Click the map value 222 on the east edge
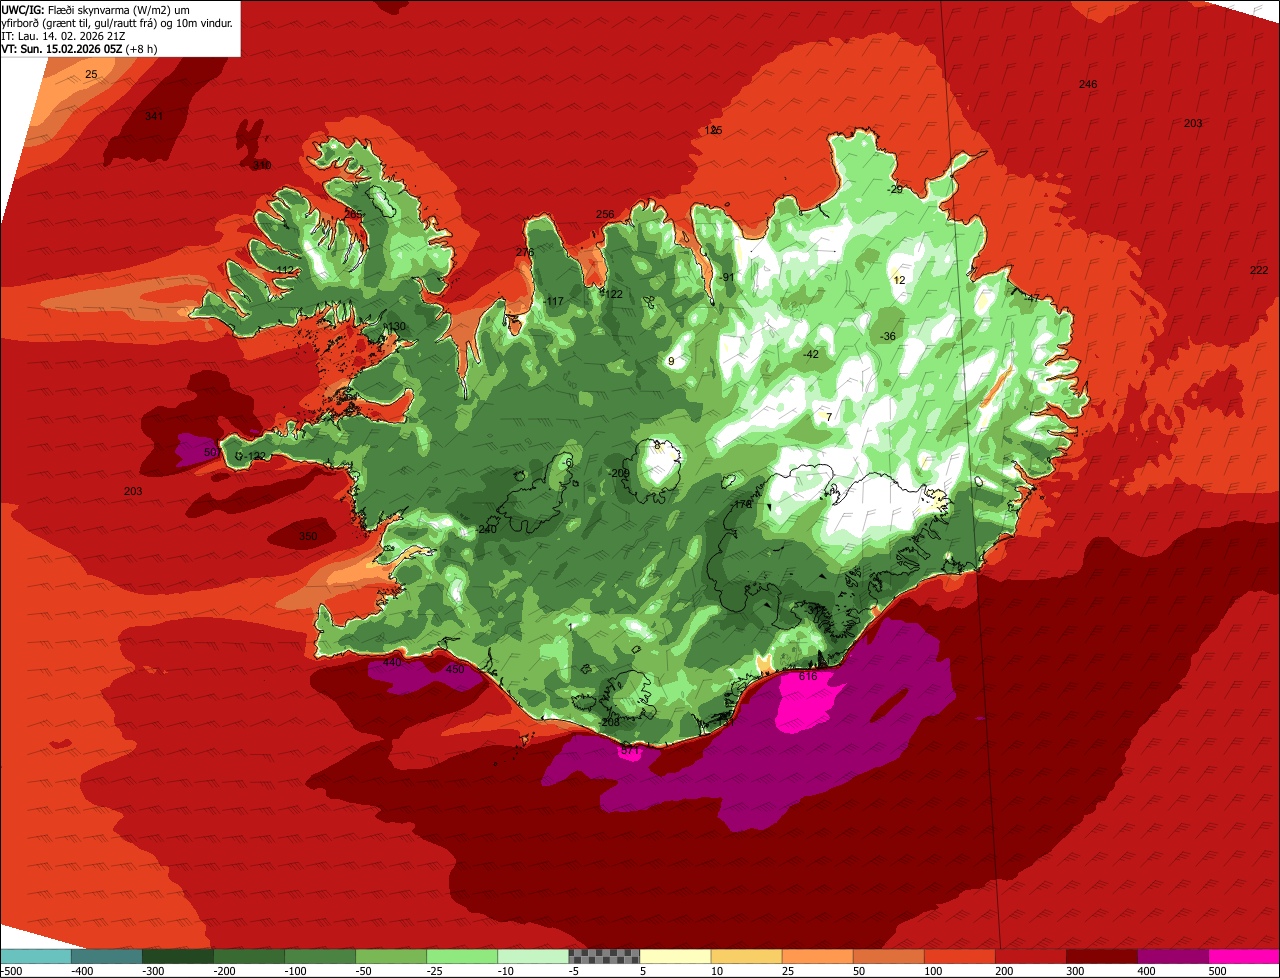1280x978 pixels. [x=1259, y=270]
